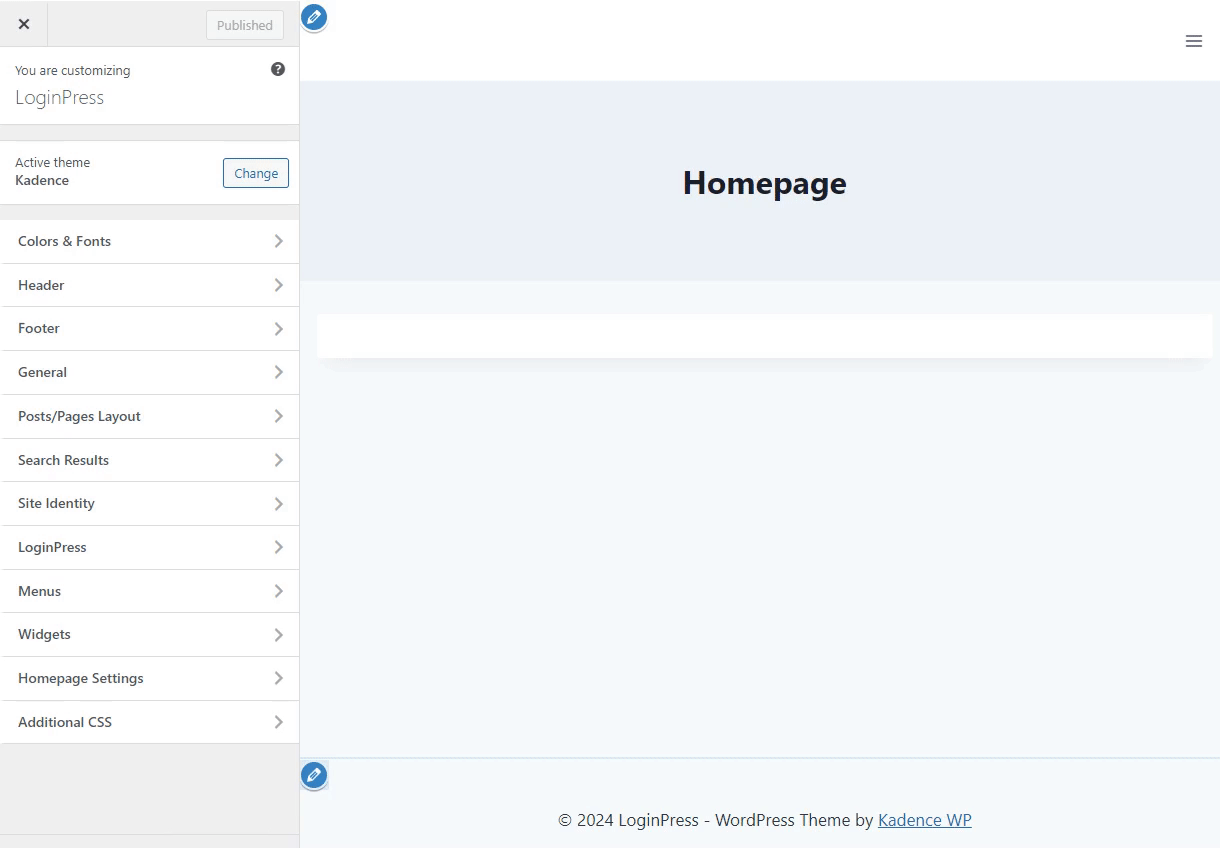Close the Customizer with the X icon
1220x848 pixels.
24,24
